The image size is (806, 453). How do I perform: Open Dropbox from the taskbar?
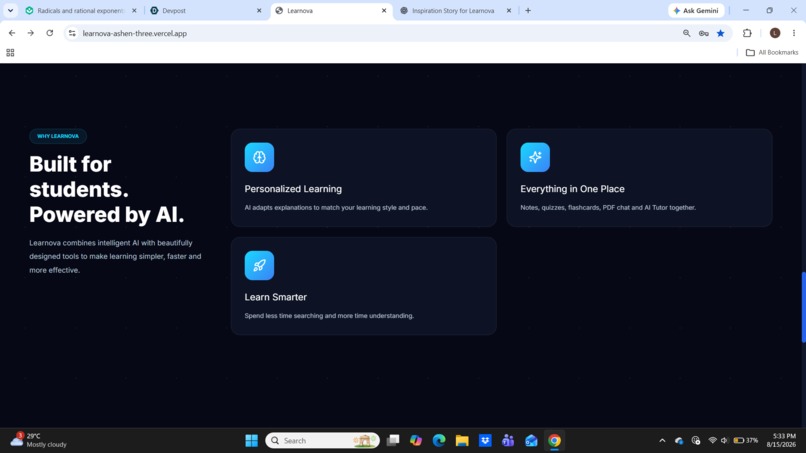485,441
